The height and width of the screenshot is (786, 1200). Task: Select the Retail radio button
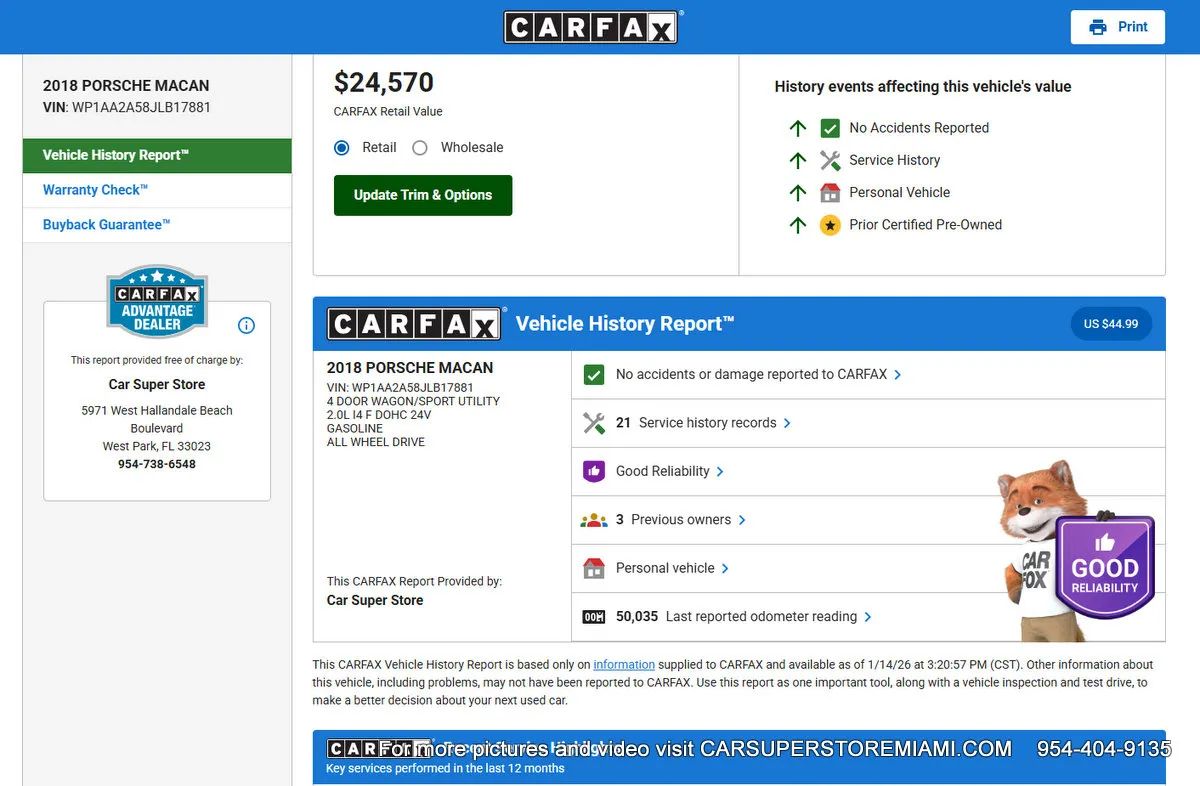click(342, 148)
